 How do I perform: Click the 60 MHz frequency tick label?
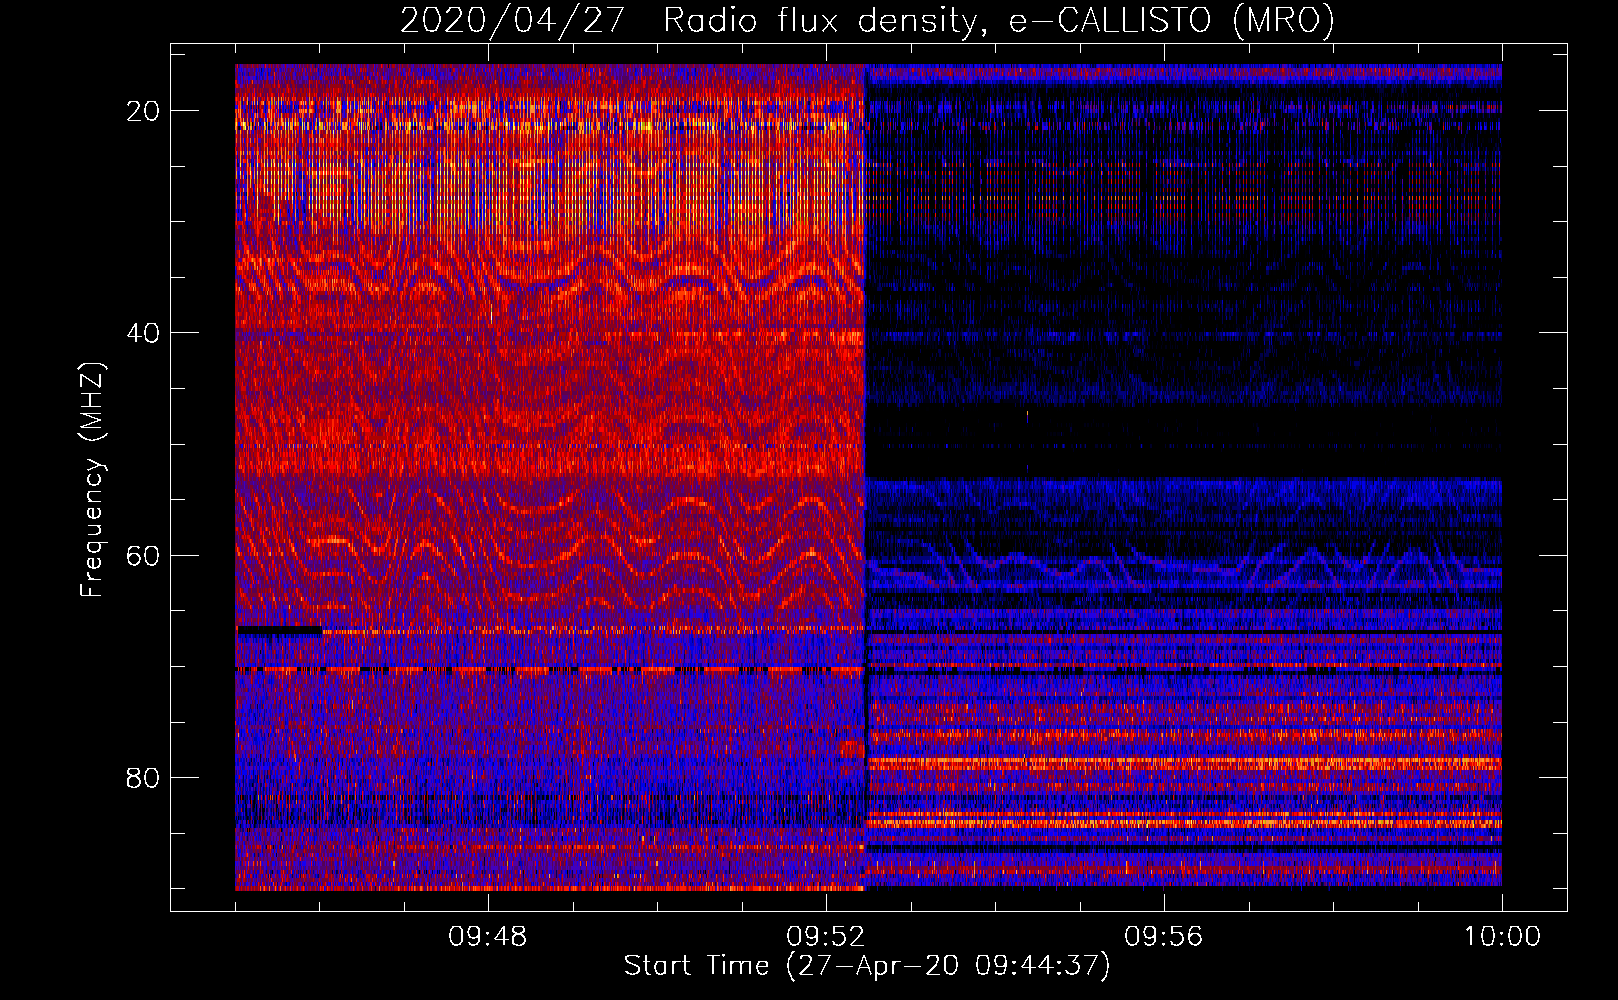pyautogui.click(x=143, y=555)
